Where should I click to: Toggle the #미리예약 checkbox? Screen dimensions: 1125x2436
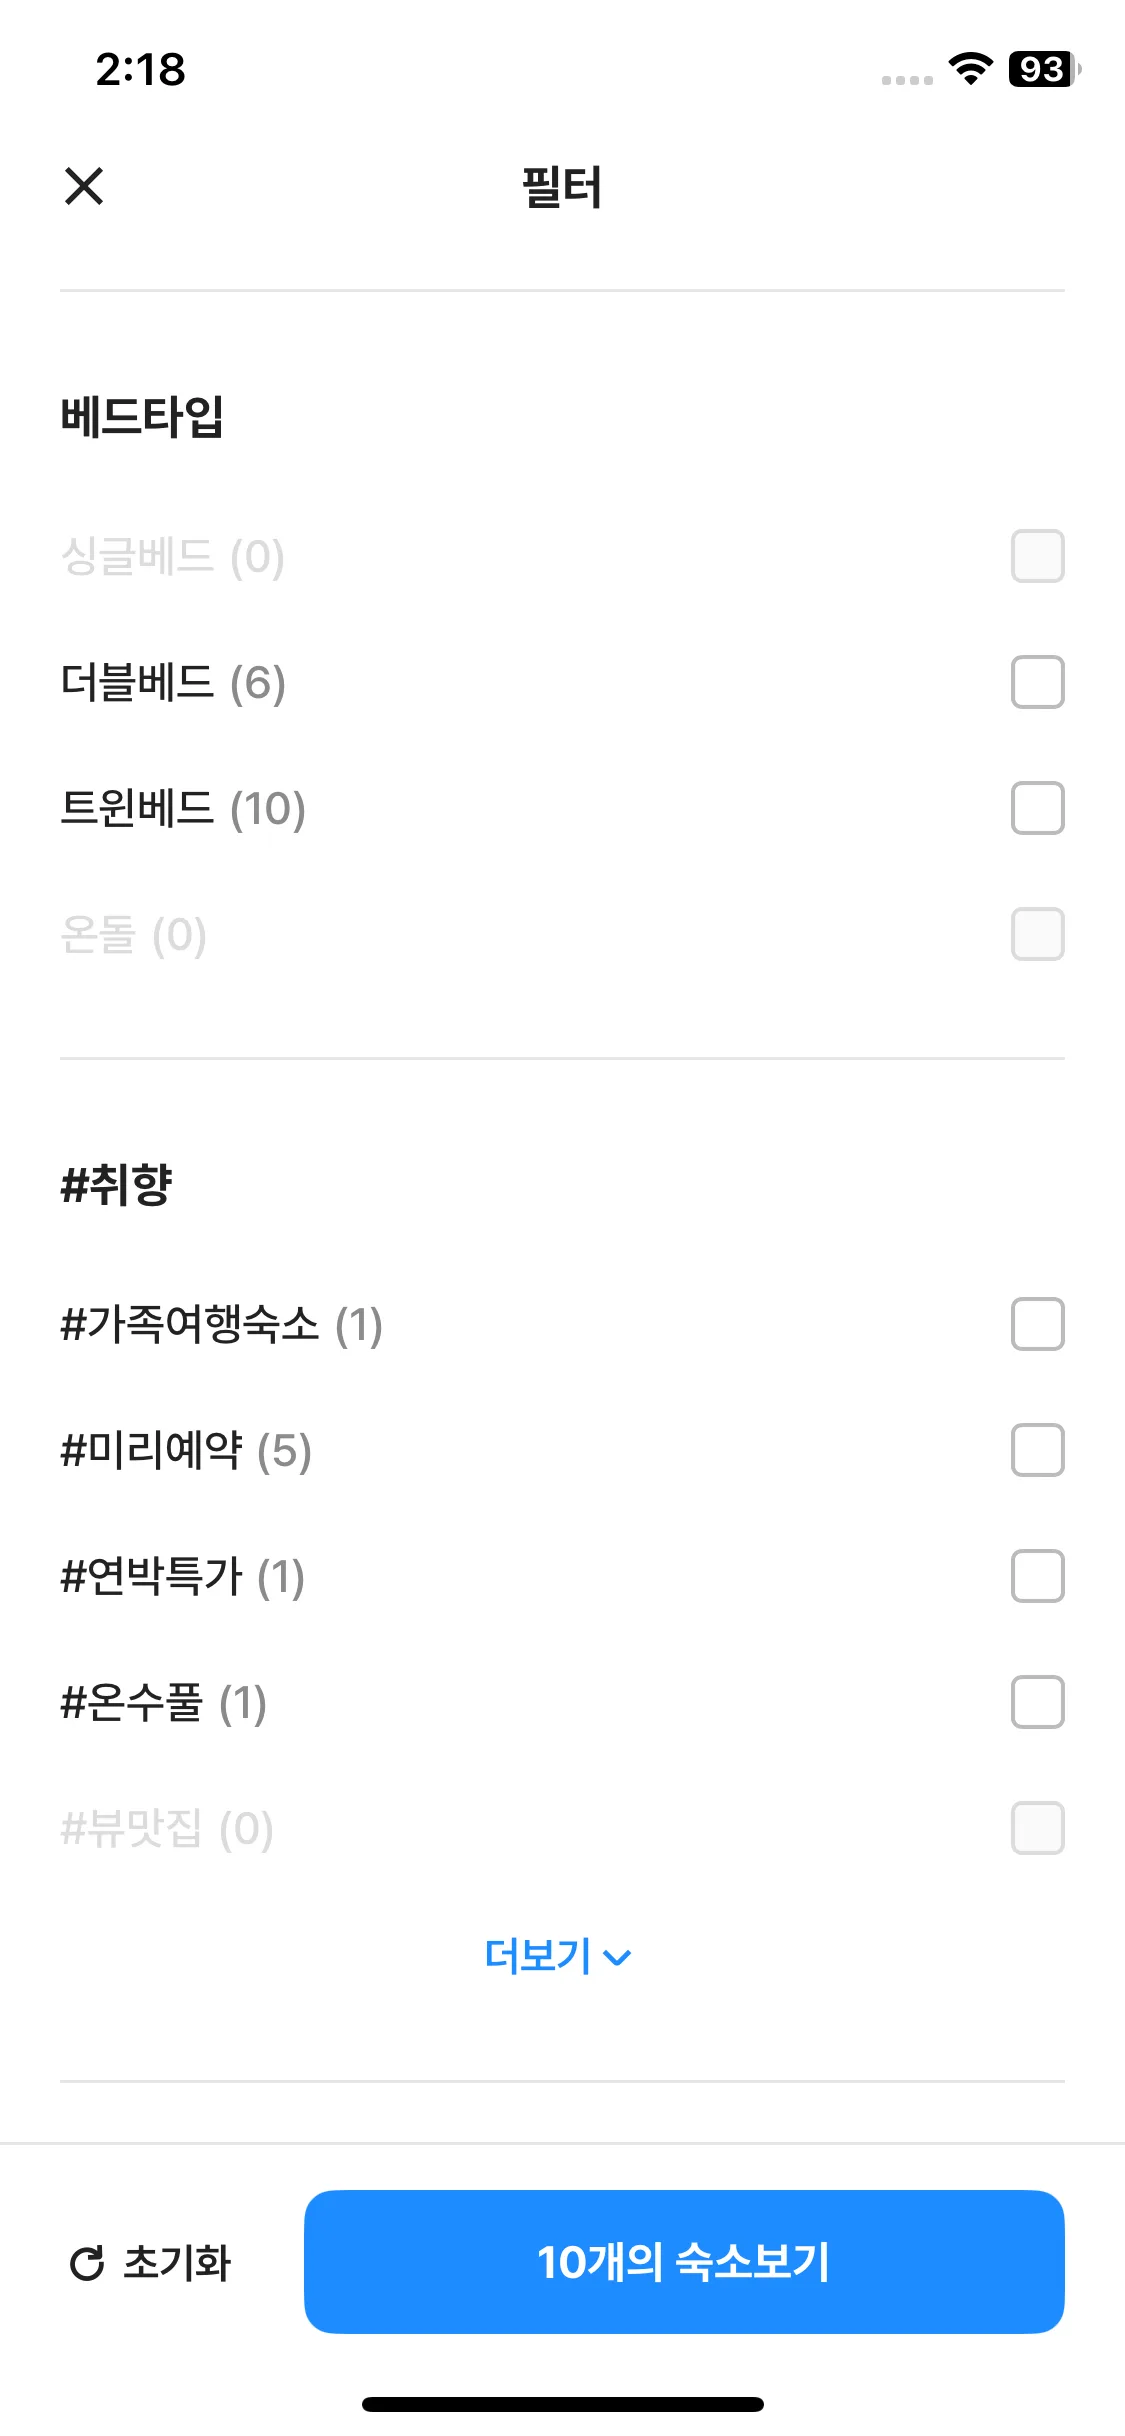(1037, 1450)
